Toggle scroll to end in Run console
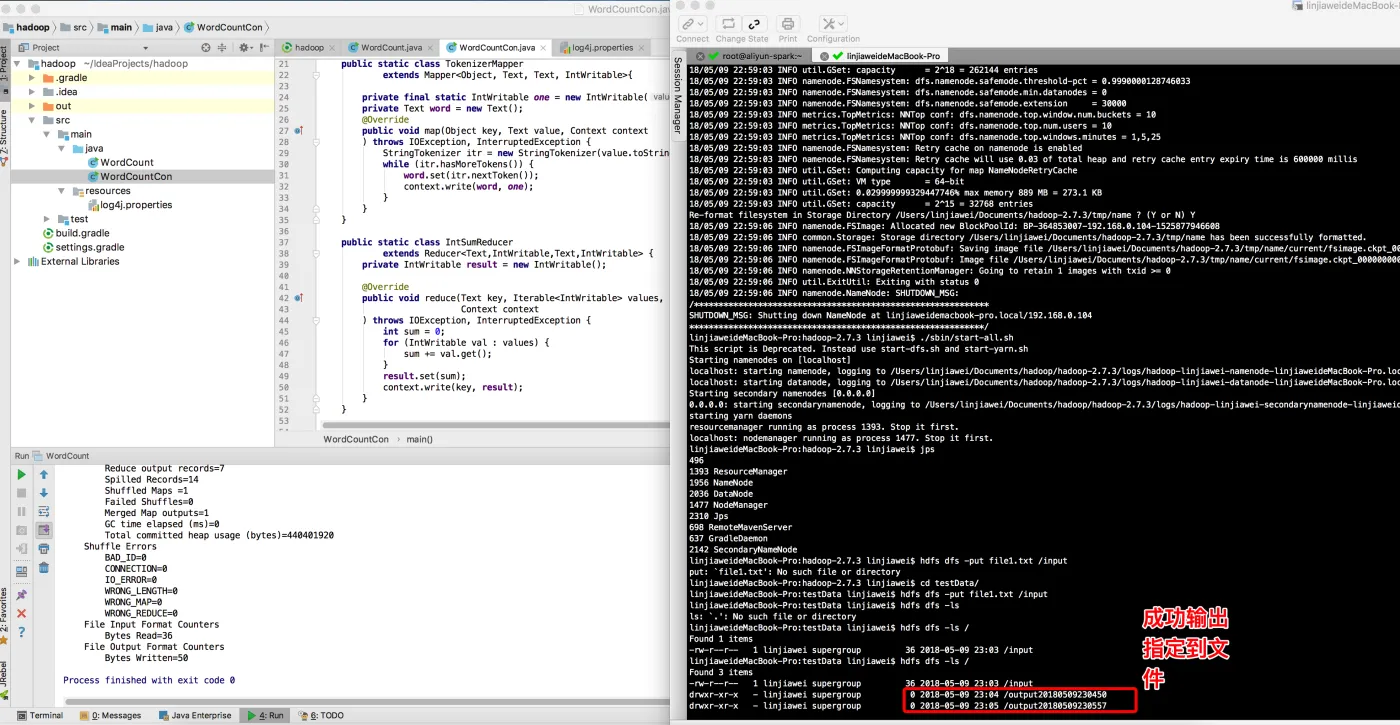Viewport: 1400px width, 725px height. 44,530
